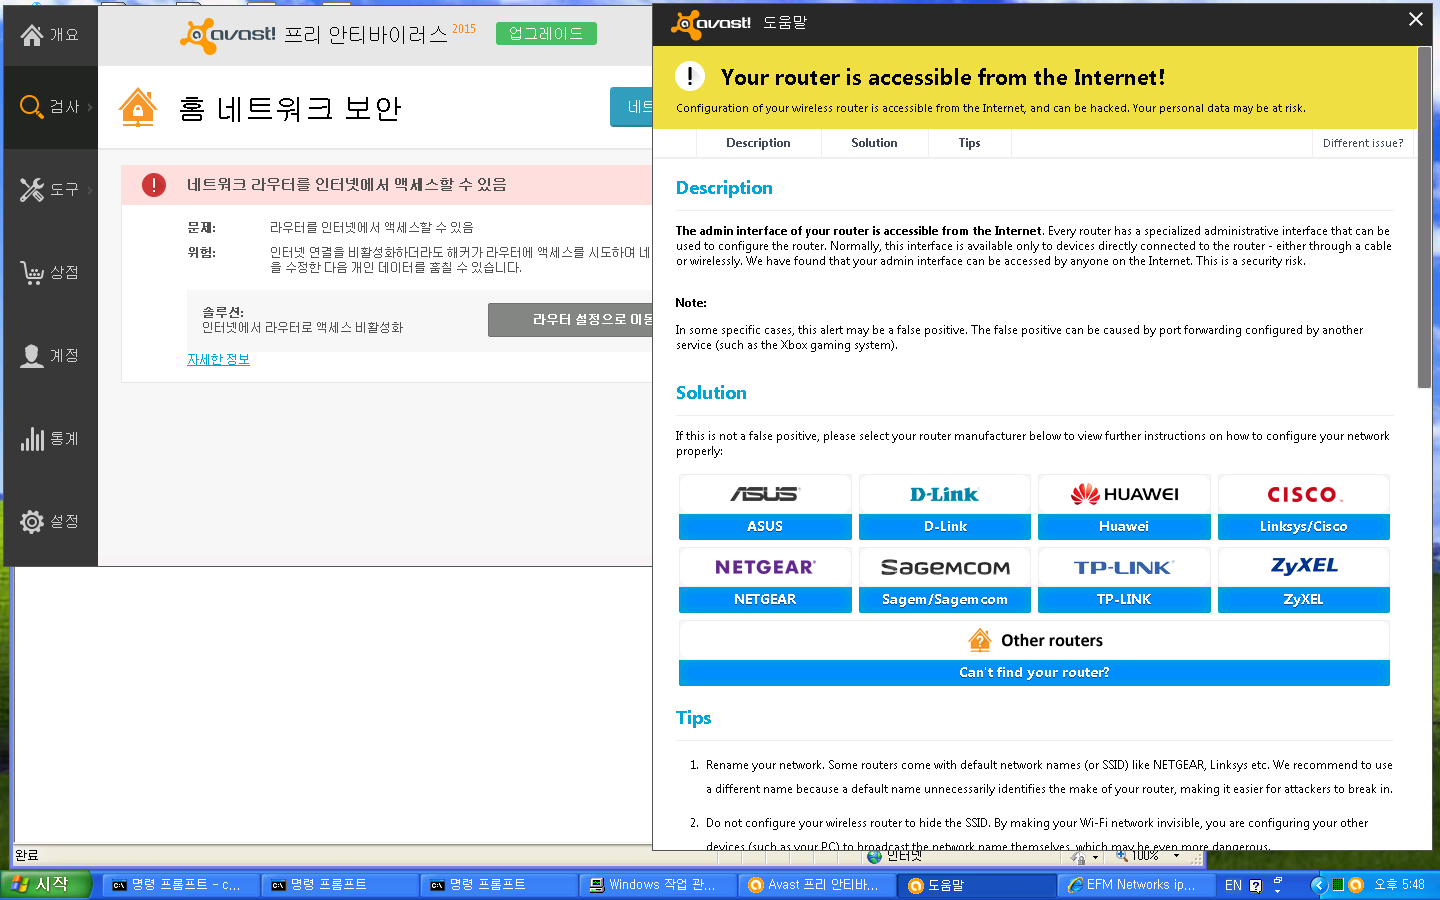Click the Other routers house icon
Image resolution: width=1440 pixels, height=900 pixels.
[980, 640]
